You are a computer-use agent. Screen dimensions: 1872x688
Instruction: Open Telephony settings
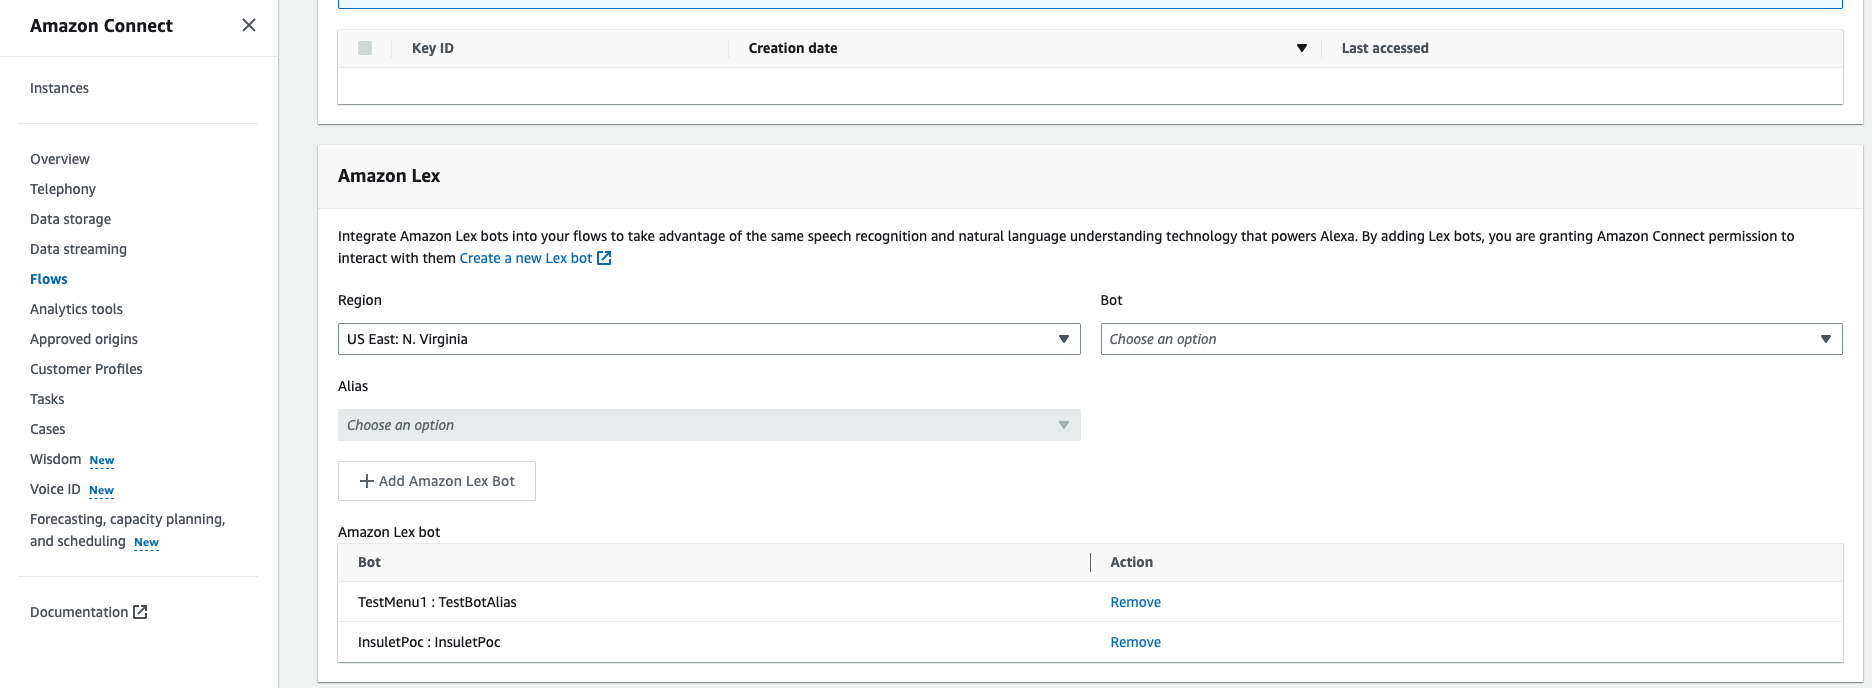point(63,189)
